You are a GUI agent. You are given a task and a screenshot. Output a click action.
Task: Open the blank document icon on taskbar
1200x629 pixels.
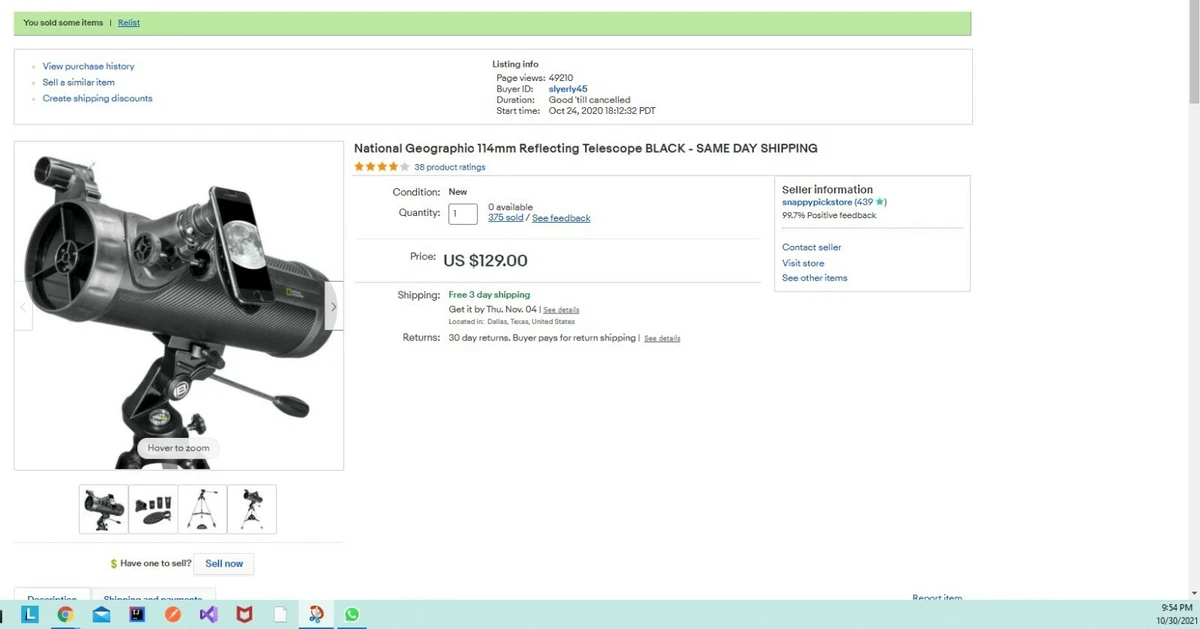coord(280,615)
